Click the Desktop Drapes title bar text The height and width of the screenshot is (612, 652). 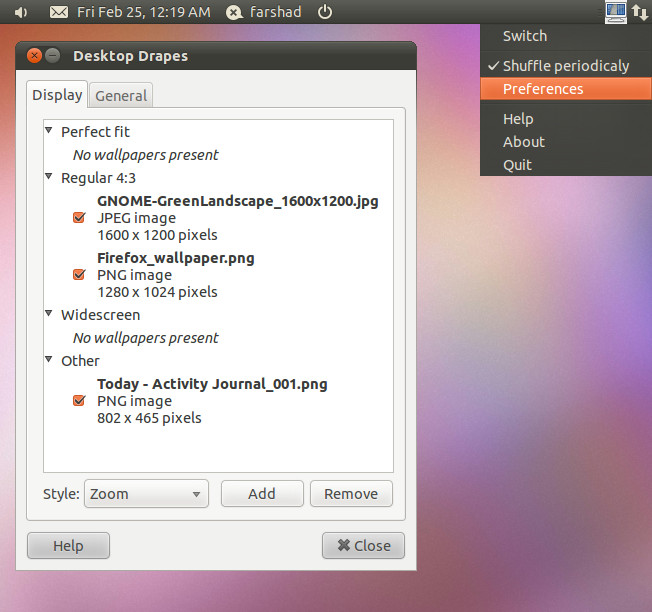pyautogui.click(x=131, y=56)
